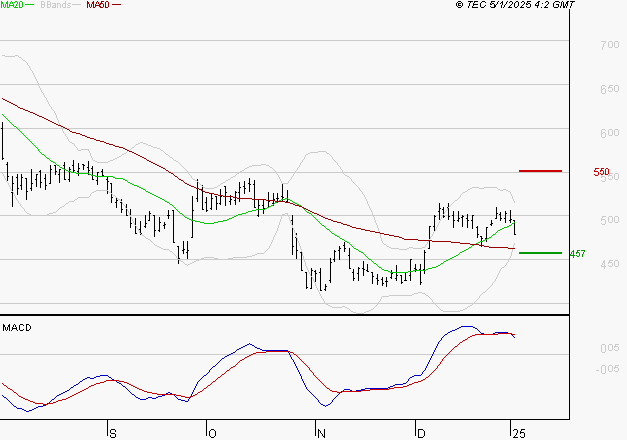Screen dimensions: 627x440
Task: Click the O month label on time axis
Action: click(x=213, y=433)
